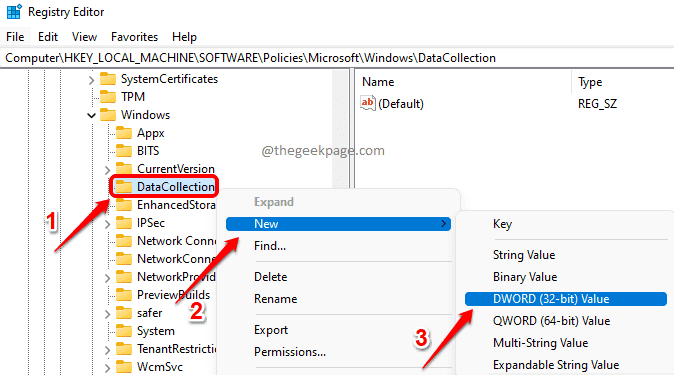The width and height of the screenshot is (674, 375).
Task: Expand the IPSec key chevron
Action: pyautogui.click(x=107, y=224)
